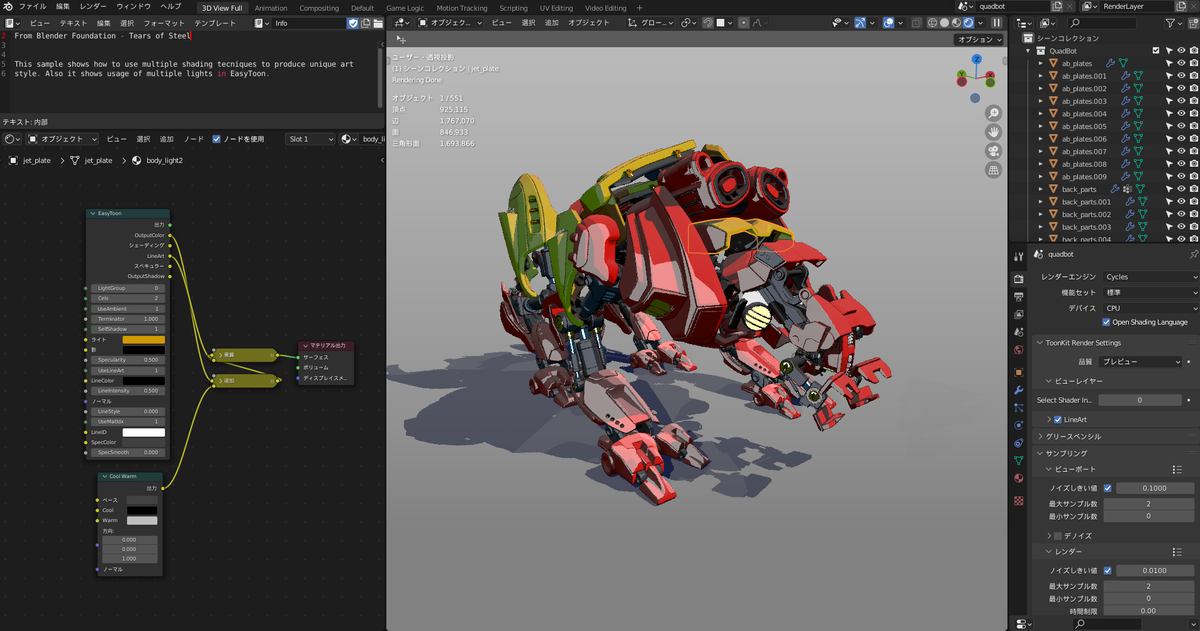Select solid viewport shading mode
The height and width of the screenshot is (631, 1200).
tap(946, 22)
